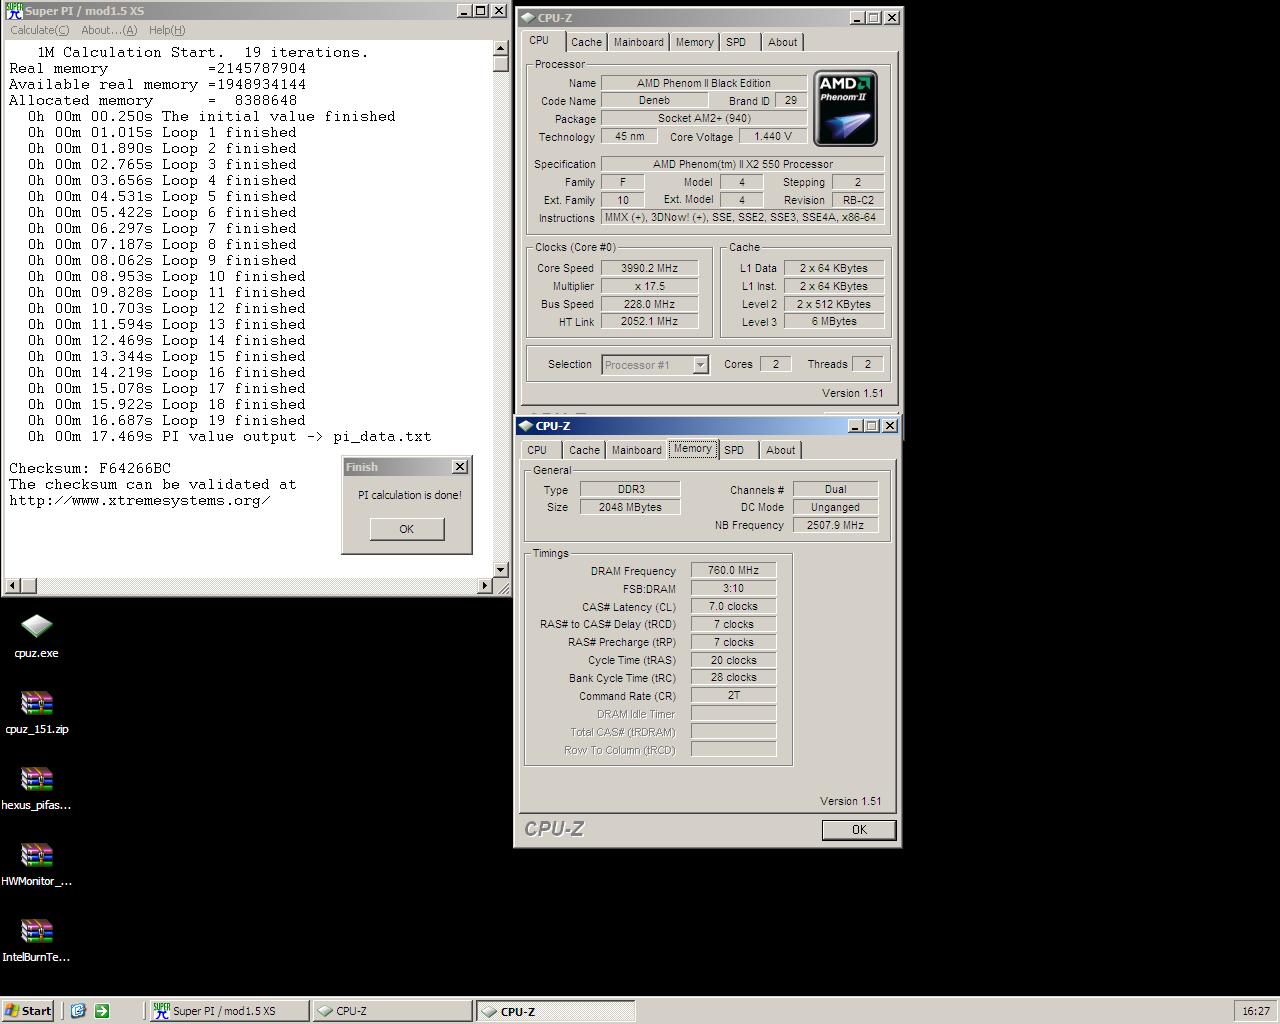Select the hexus_pifas archive icon on desktop
The image size is (1280, 1024).
pyautogui.click(x=37, y=779)
